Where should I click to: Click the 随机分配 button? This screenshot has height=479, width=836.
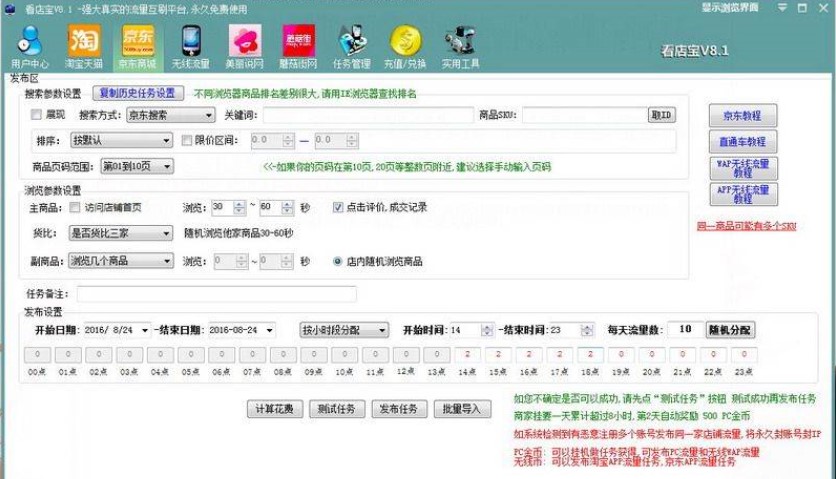pos(730,330)
